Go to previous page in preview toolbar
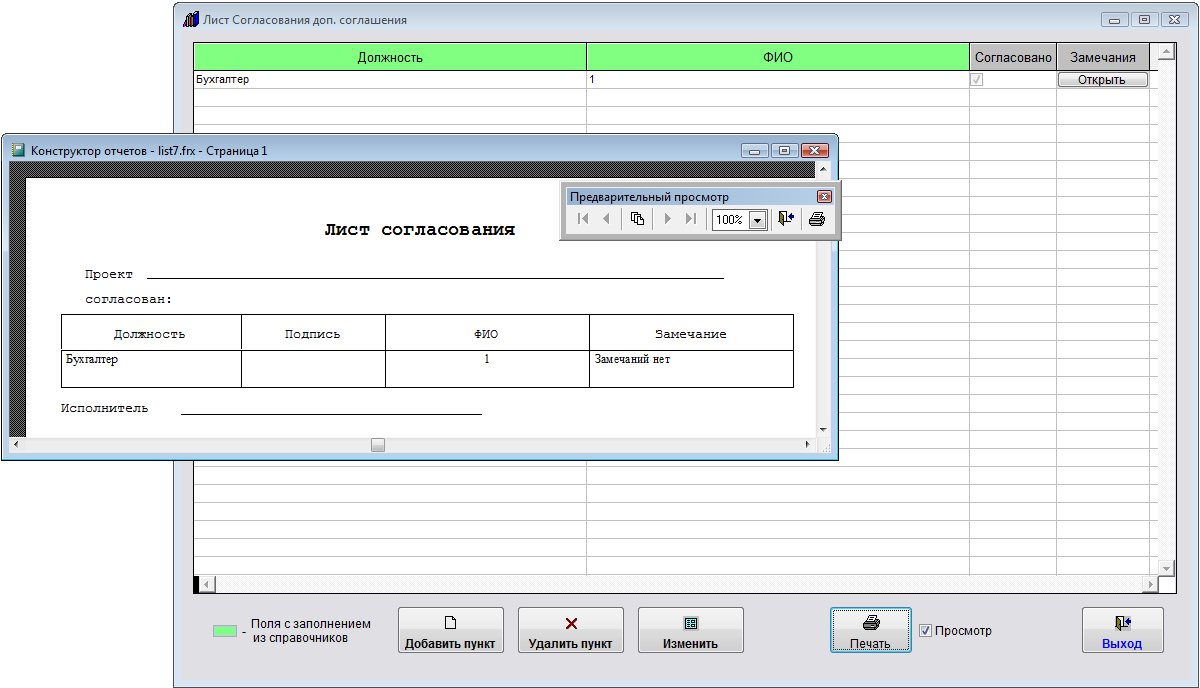Image resolution: width=1200 pixels, height=688 pixels. click(x=606, y=219)
